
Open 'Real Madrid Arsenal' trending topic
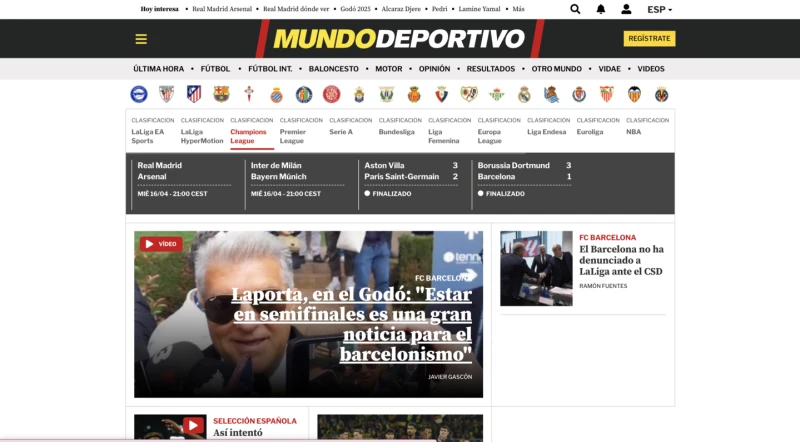click(x=222, y=9)
